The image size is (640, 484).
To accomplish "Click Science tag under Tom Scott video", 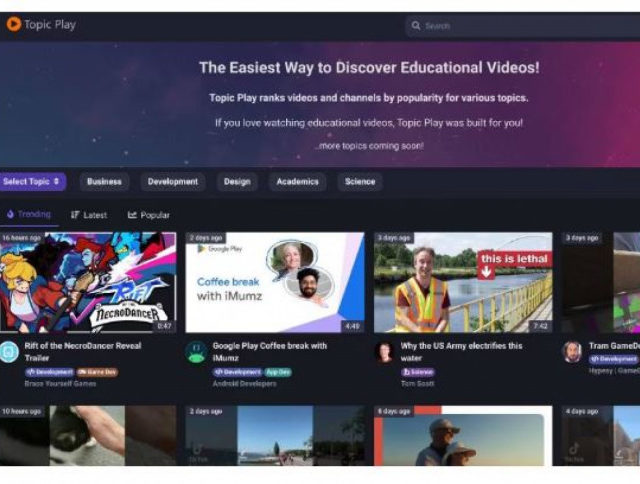I will coord(418,372).
